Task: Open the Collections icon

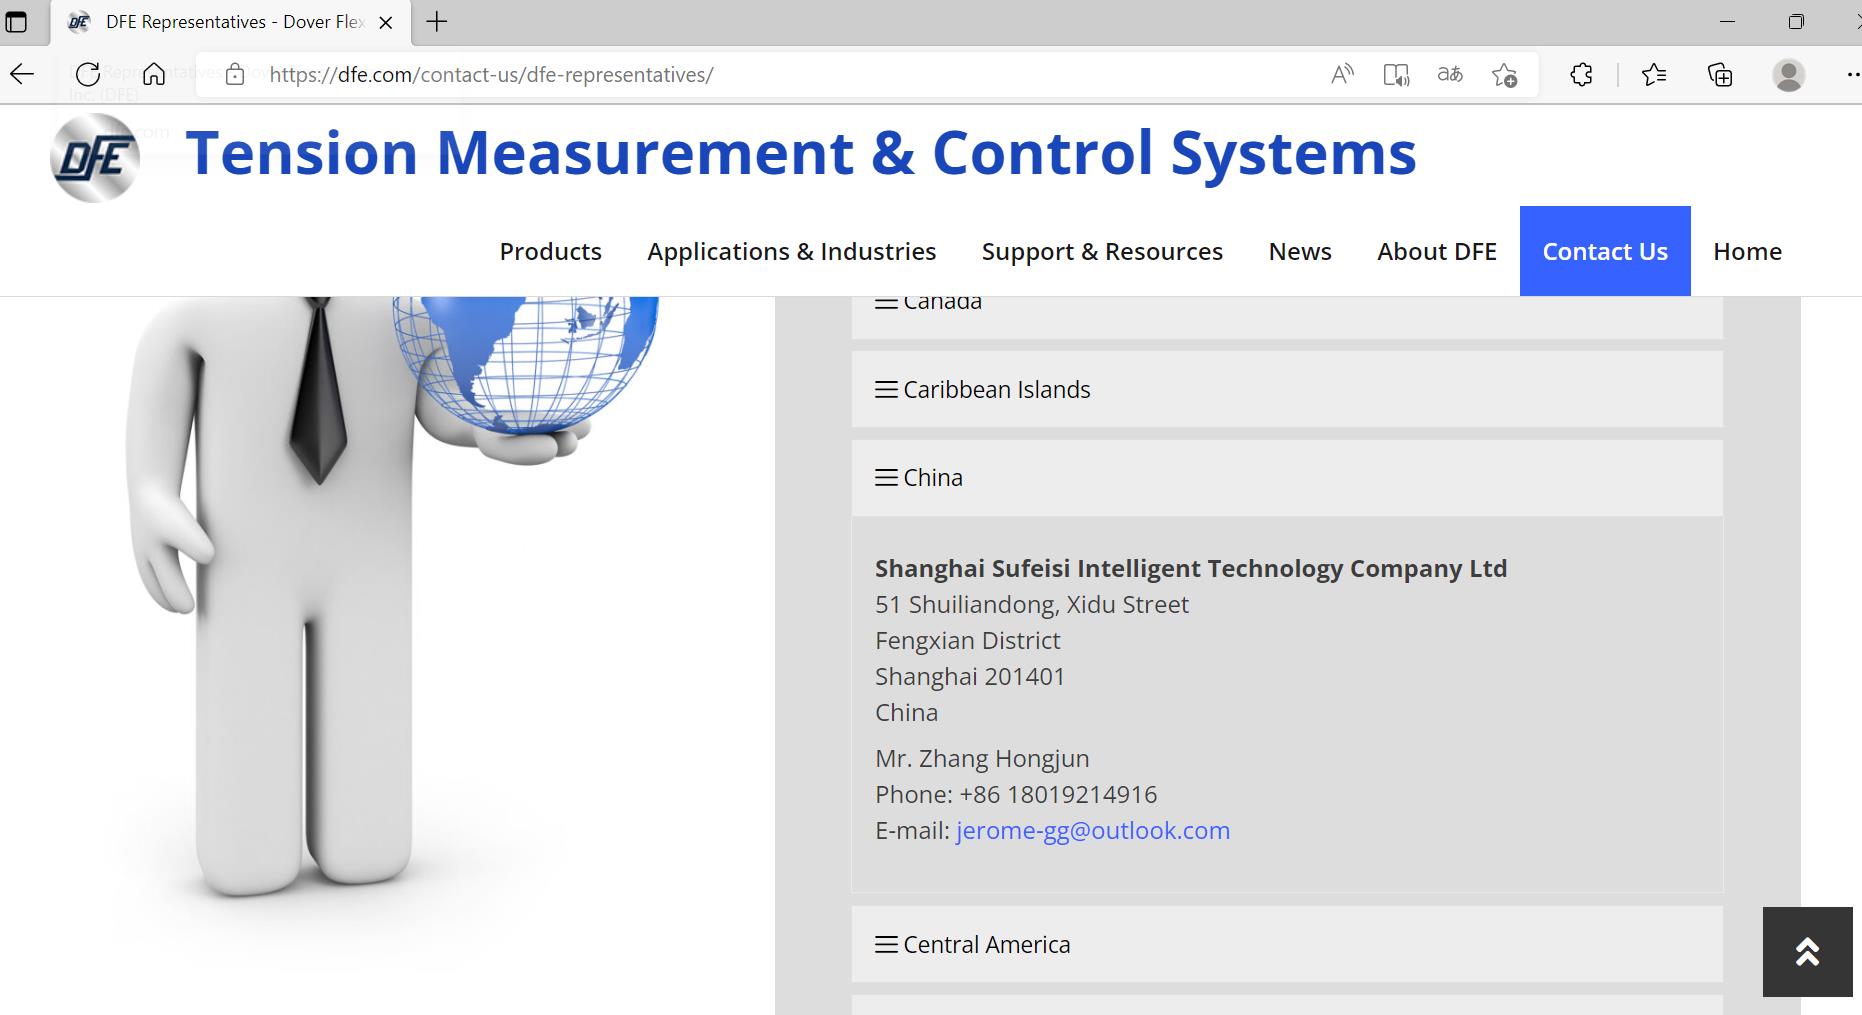Action: [1720, 74]
